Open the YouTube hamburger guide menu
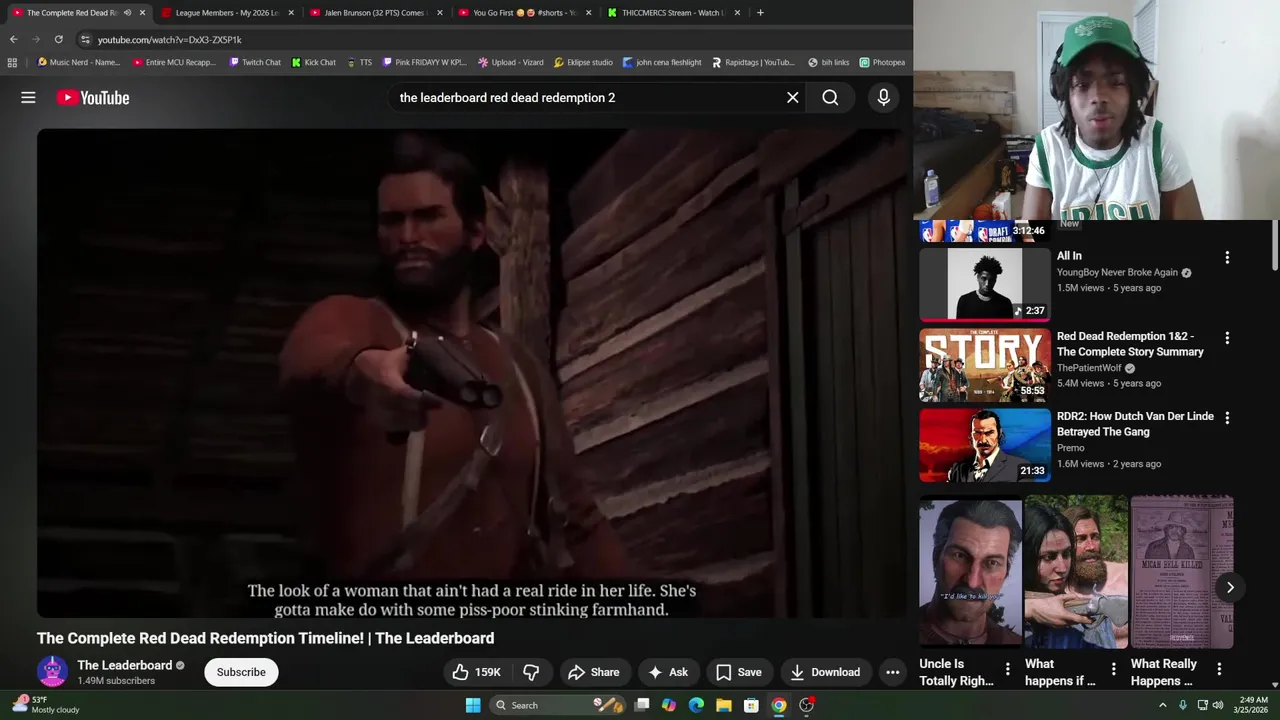 (x=28, y=97)
